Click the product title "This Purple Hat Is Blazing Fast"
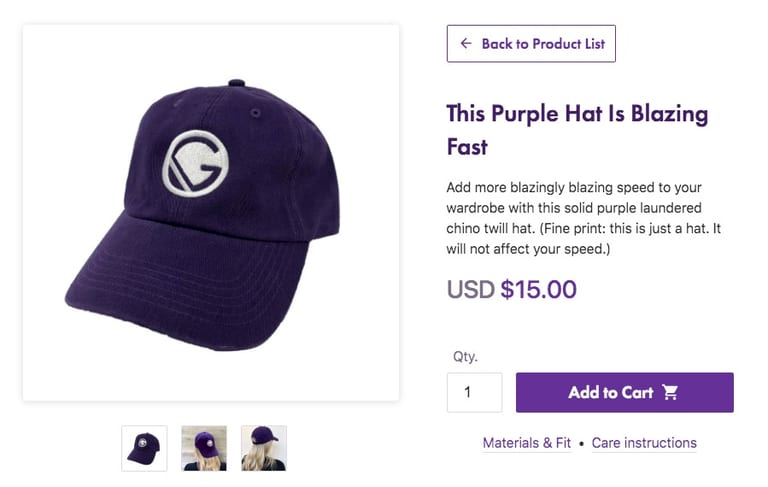This screenshot has width=768, height=487. [x=576, y=129]
